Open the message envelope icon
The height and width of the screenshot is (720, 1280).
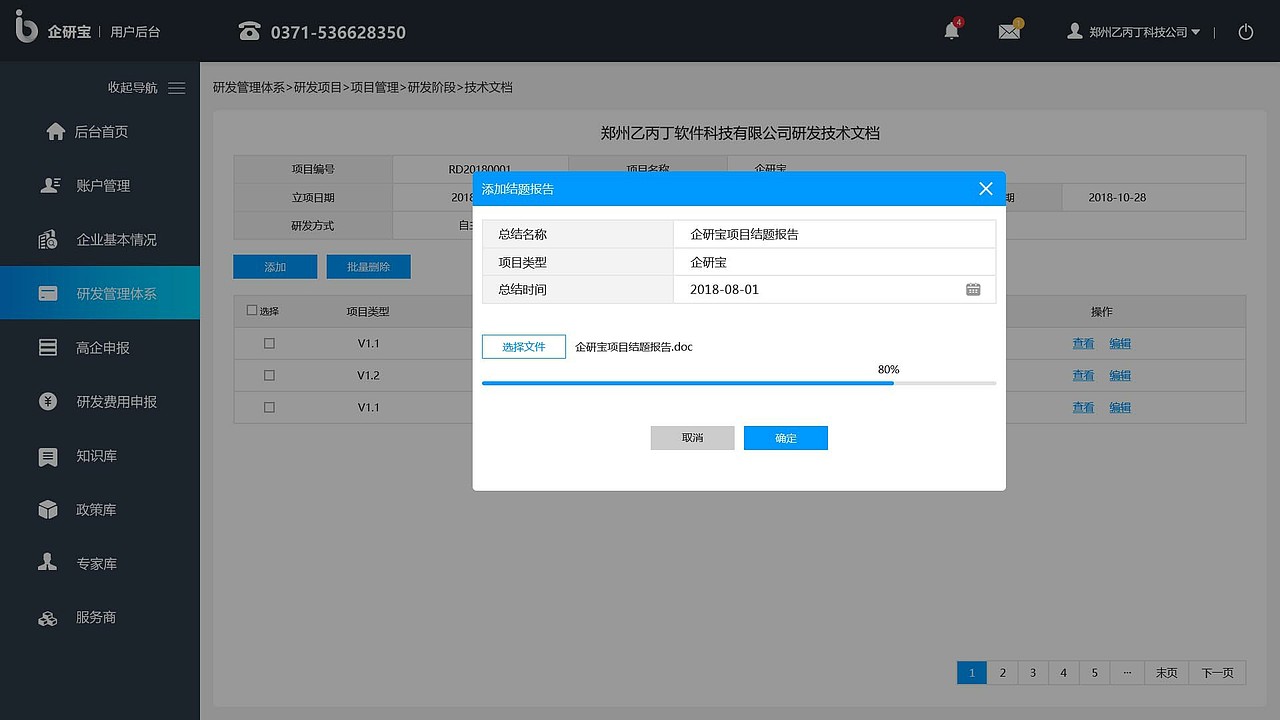pos(1008,31)
